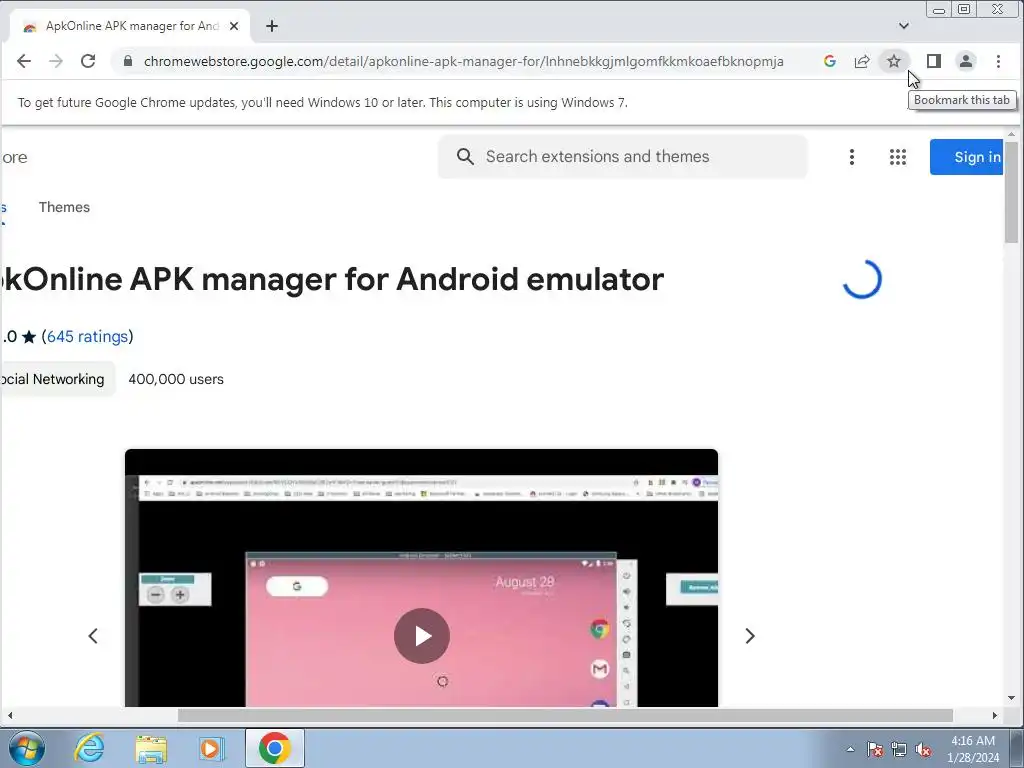This screenshot has height=768, width=1024.
Task: Click the extension title heading
Action: [x=332, y=280]
